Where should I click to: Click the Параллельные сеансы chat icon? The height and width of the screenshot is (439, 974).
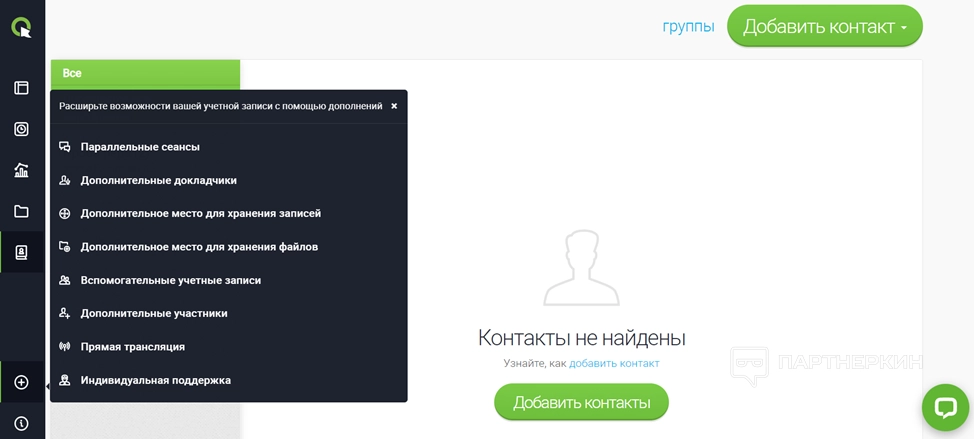(x=65, y=147)
